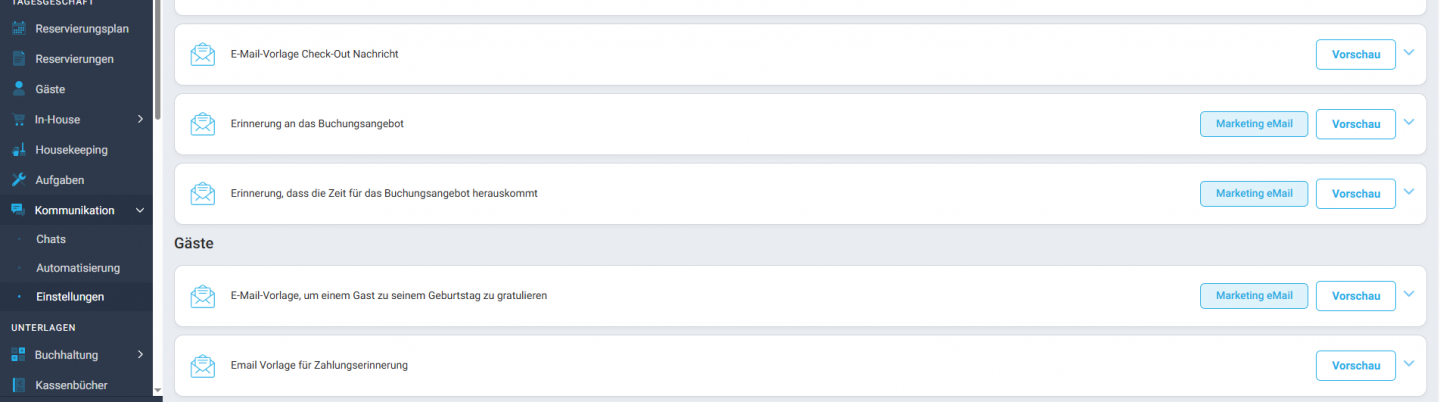1440x402 pixels.
Task: Open the Buchhaltung grid icon
Action: 18,354
